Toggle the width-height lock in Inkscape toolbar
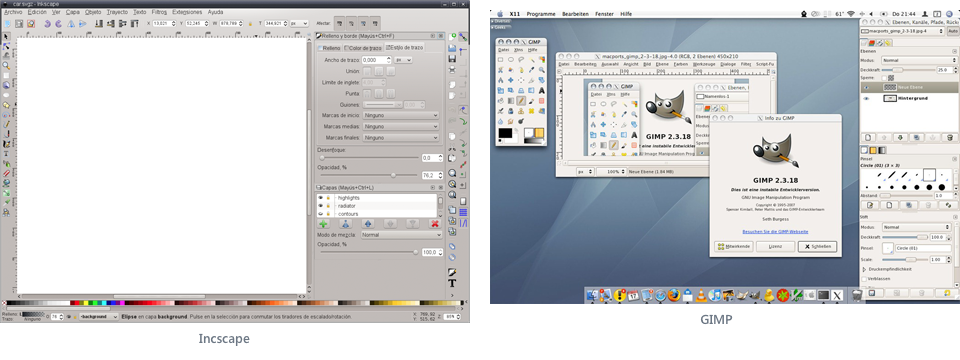This screenshot has height=360, width=960. tap(250, 23)
